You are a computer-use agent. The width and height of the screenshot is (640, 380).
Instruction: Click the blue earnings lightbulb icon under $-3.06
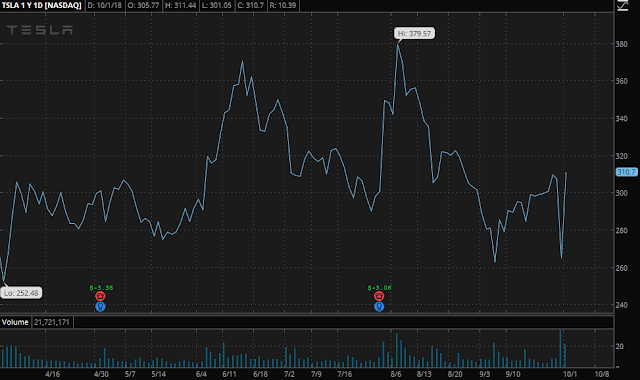[x=379, y=307]
